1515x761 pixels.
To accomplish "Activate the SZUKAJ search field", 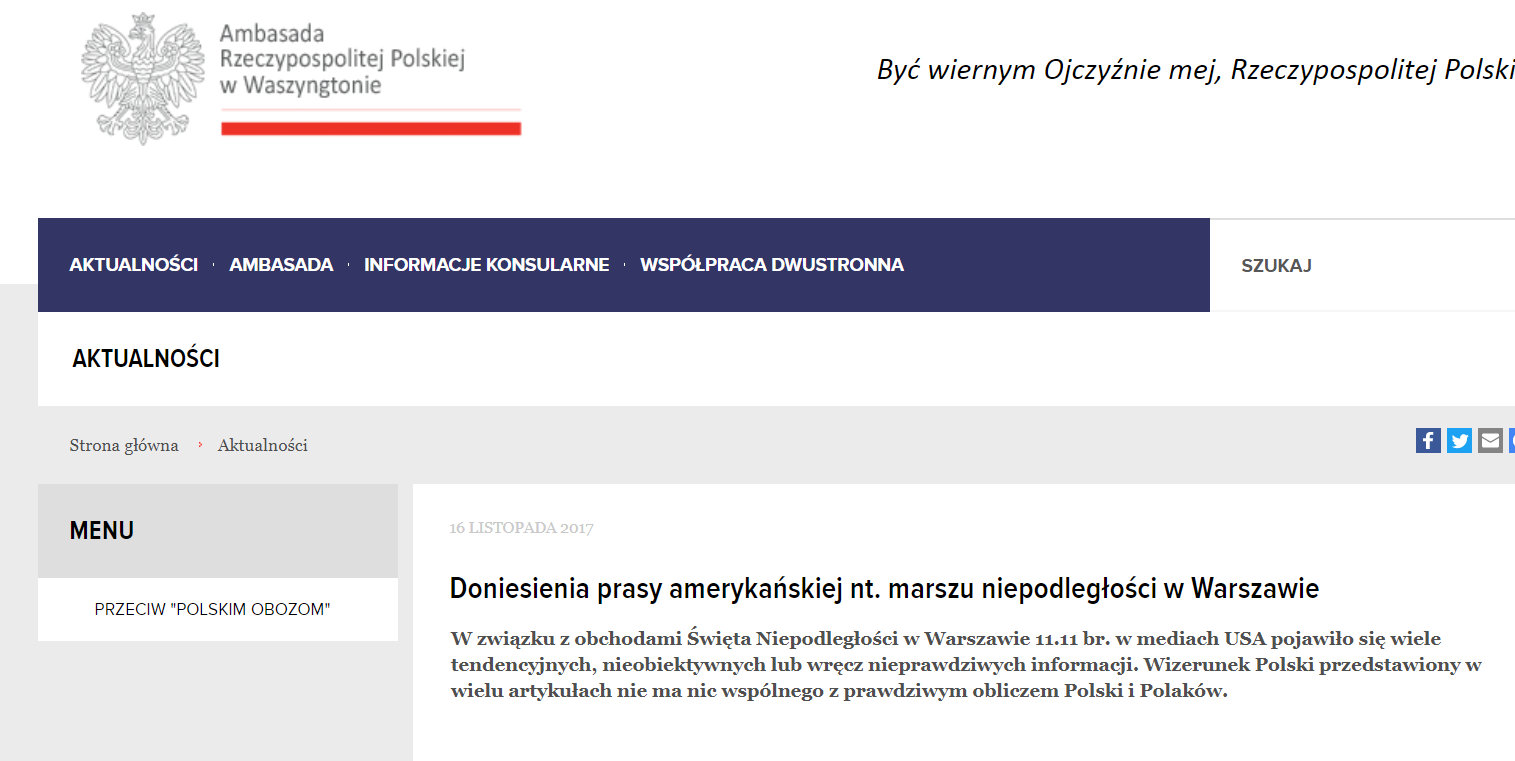I will 1277,264.
